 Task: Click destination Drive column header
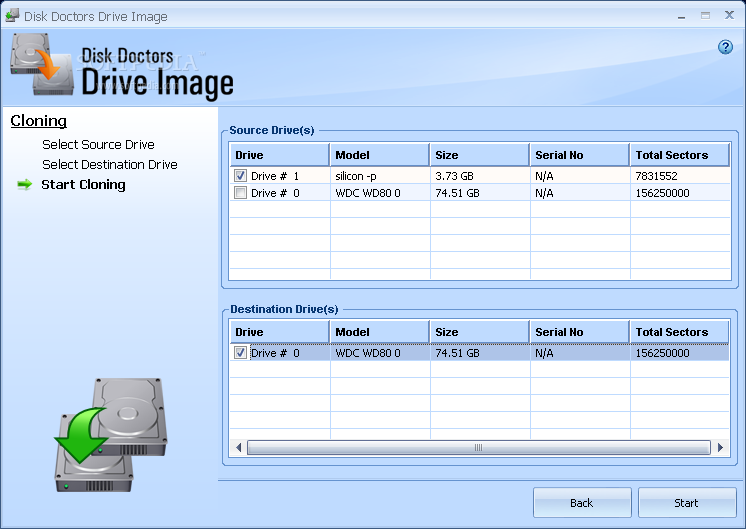[x=279, y=332]
